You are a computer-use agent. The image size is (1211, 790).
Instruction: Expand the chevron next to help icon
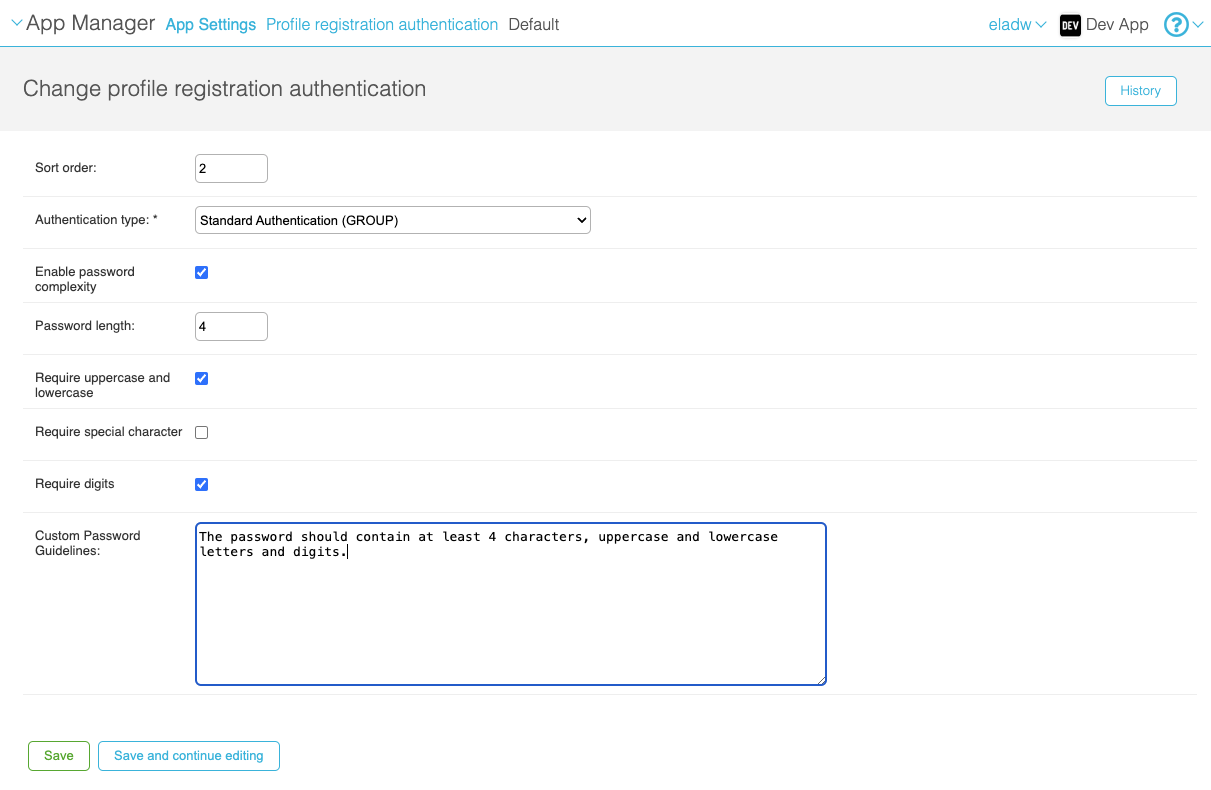1198,25
